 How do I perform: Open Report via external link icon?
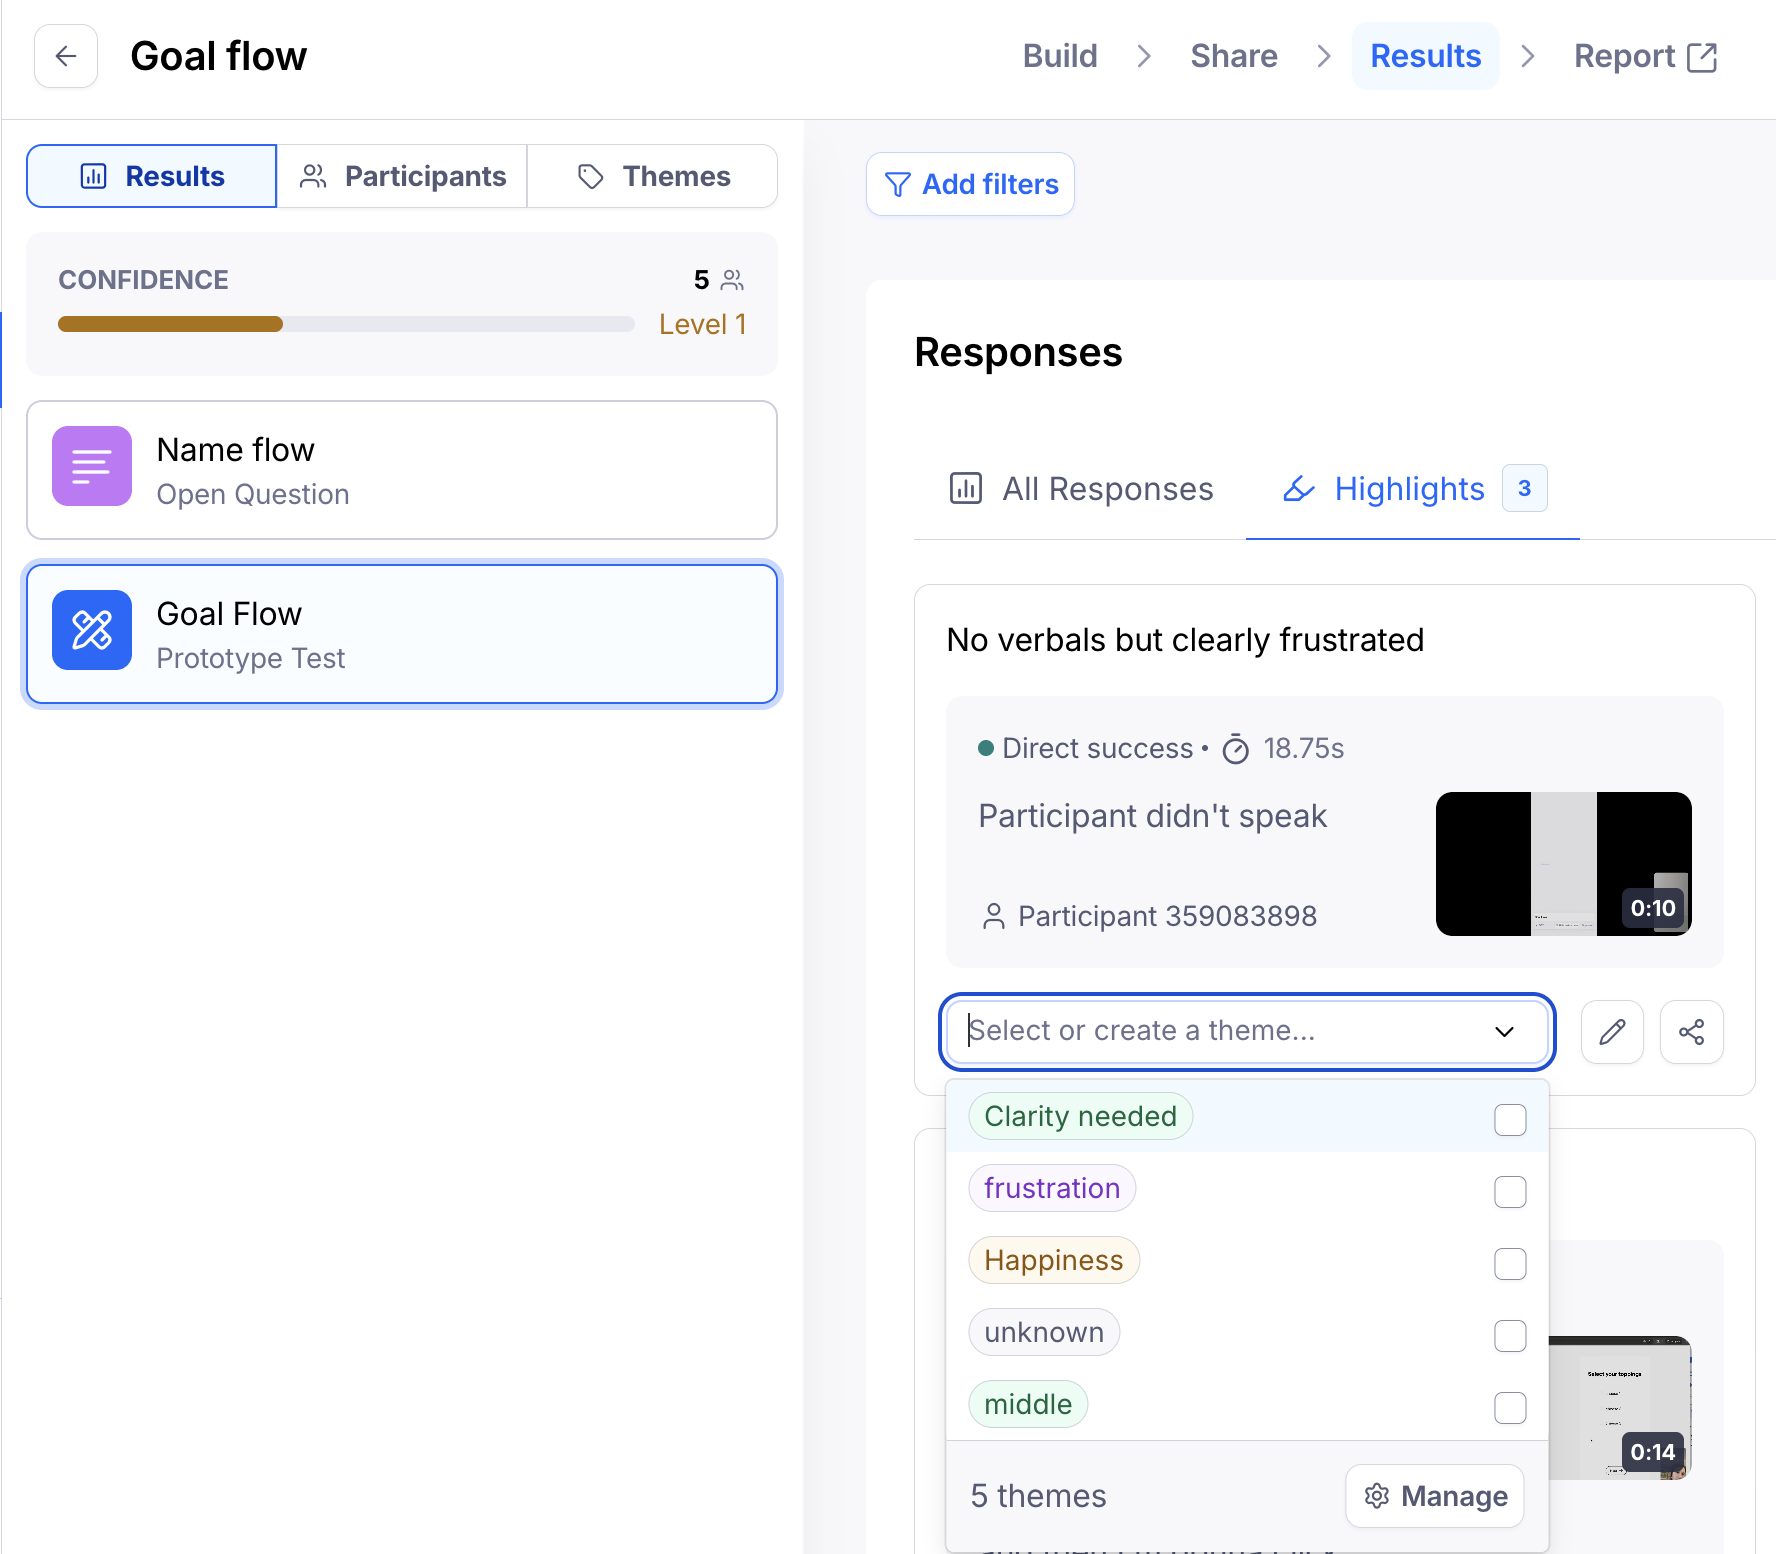click(1701, 57)
